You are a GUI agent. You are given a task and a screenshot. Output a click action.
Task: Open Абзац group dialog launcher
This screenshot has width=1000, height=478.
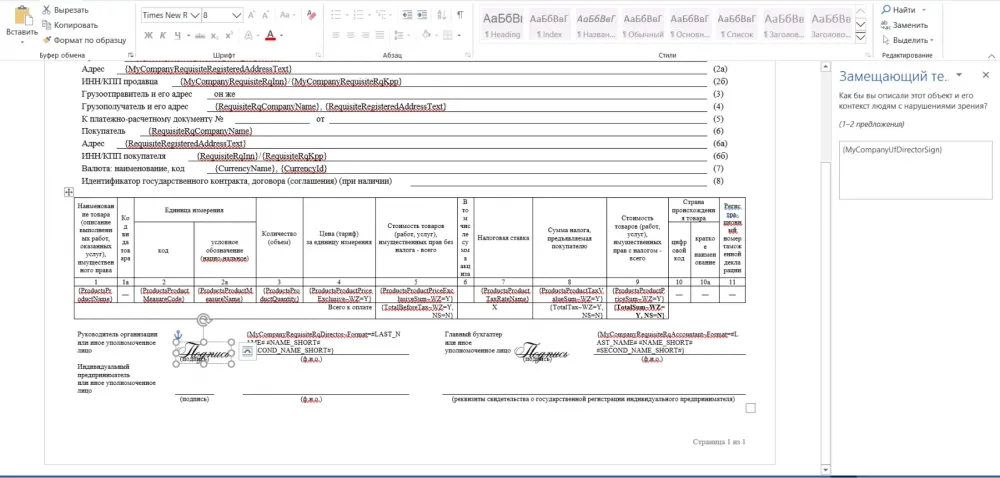(468, 55)
